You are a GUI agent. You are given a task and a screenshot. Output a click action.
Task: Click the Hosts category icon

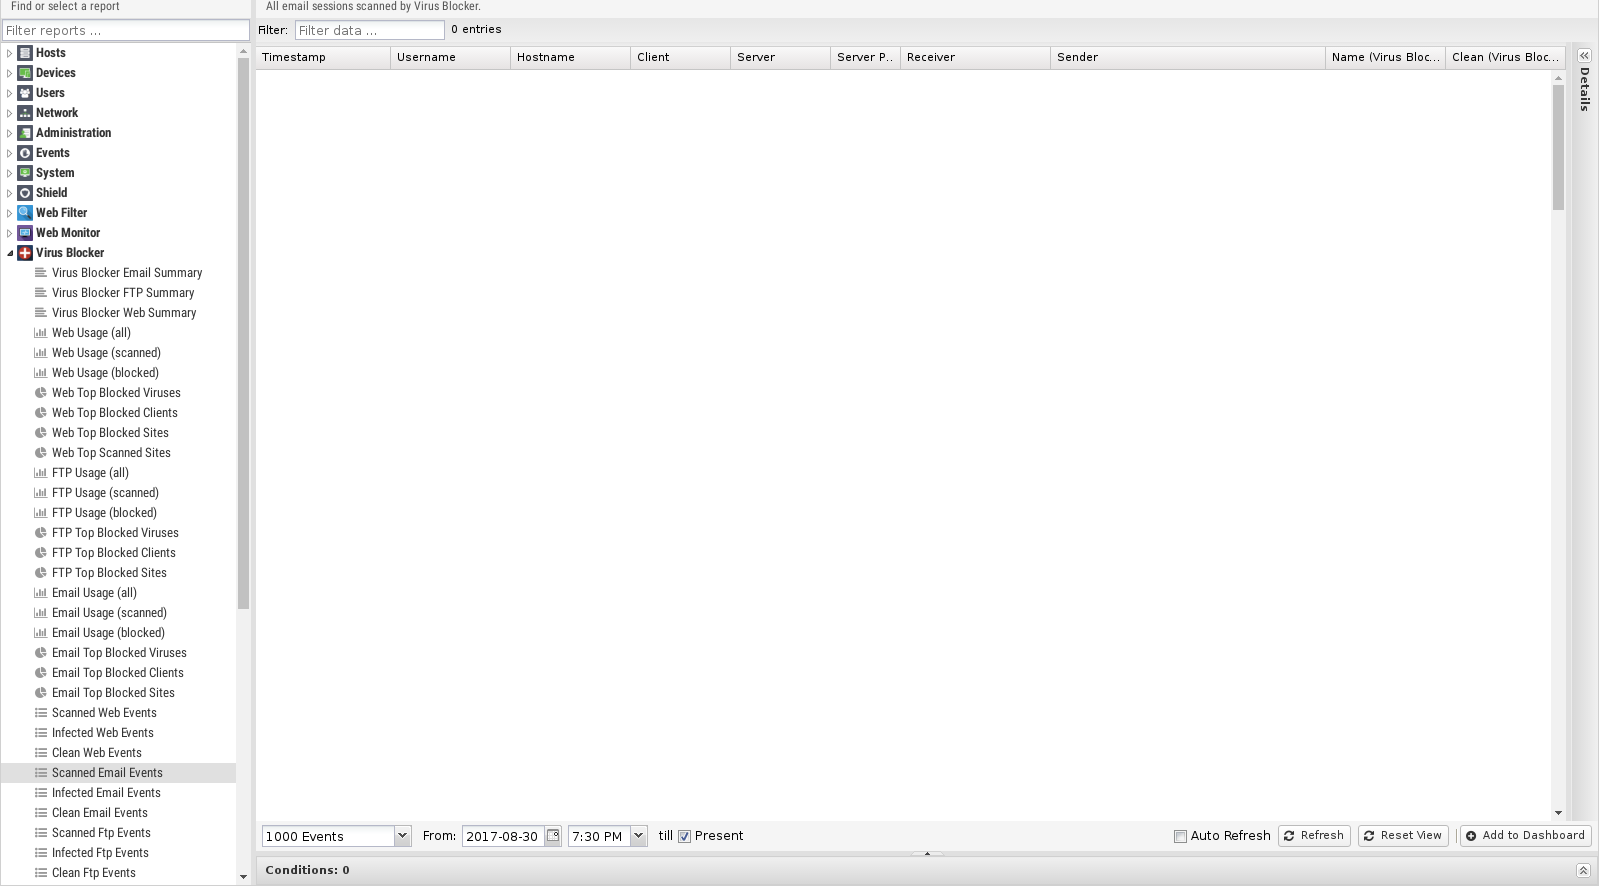25,53
